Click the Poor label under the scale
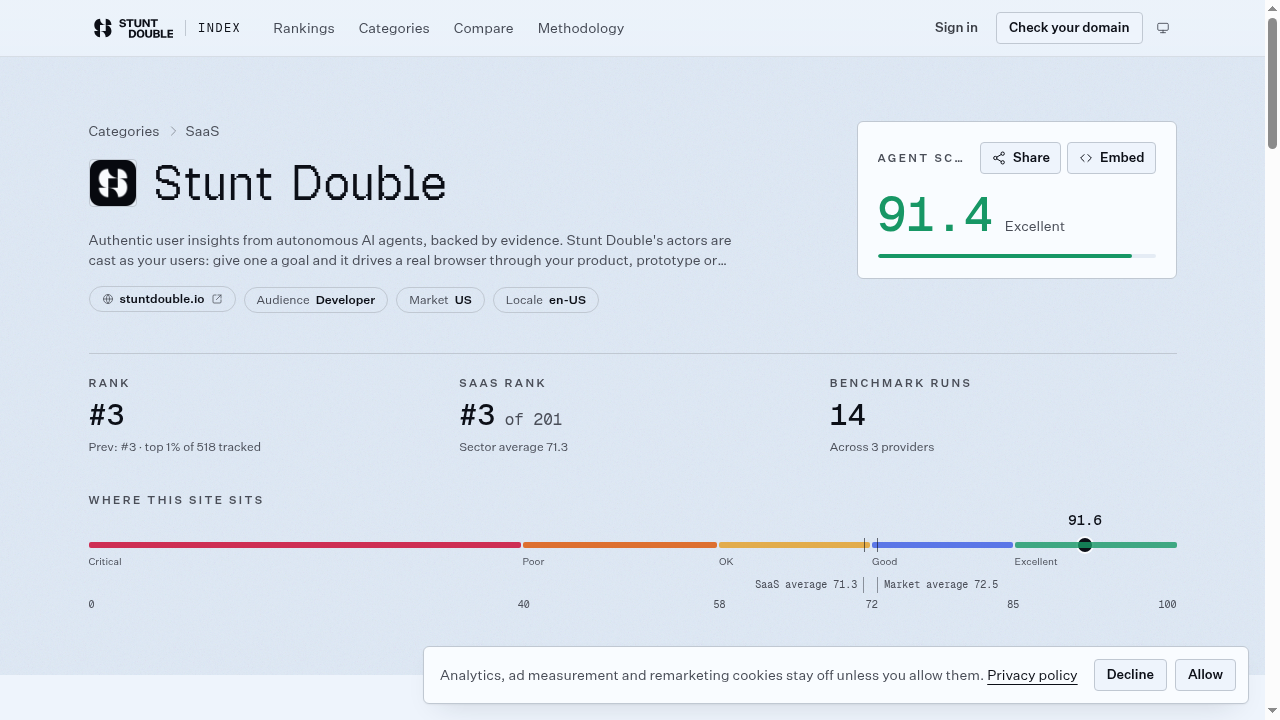This screenshot has width=1280, height=720. [x=534, y=562]
